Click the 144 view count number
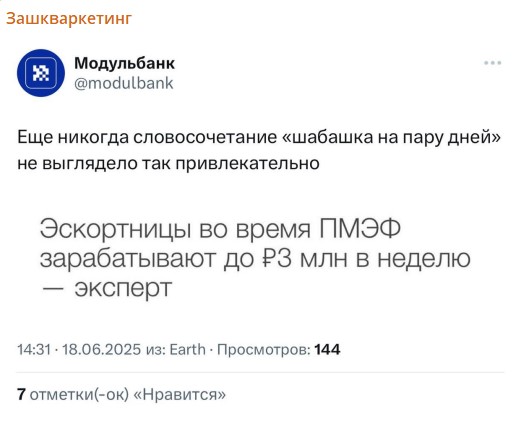 click(327, 350)
